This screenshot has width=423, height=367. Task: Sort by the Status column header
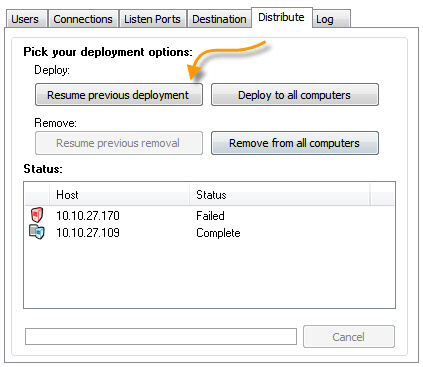tap(279, 195)
